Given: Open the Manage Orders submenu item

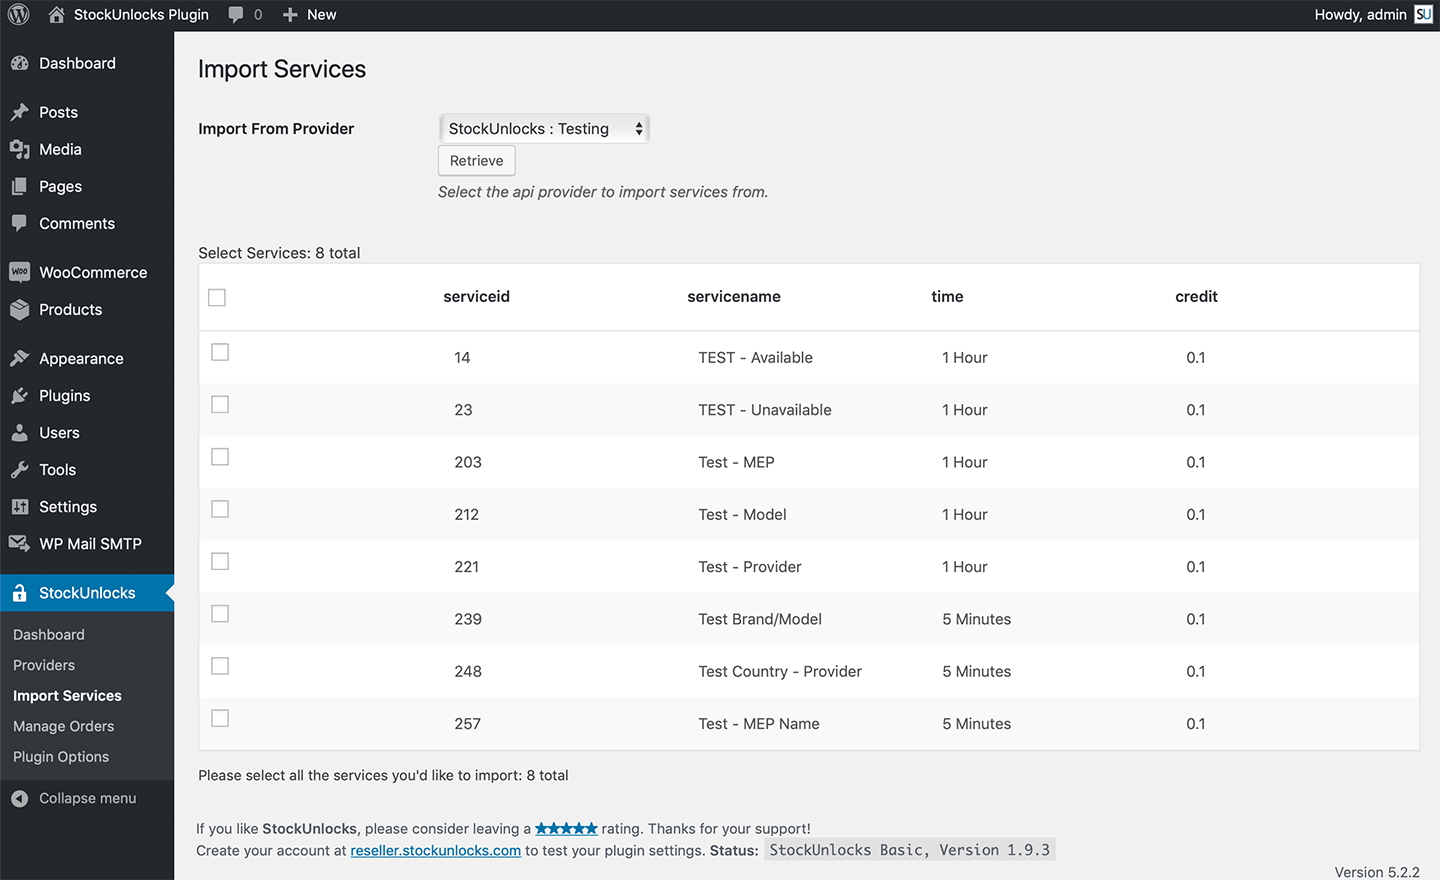Looking at the screenshot, I should pyautogui.click(x=63, y=726).
